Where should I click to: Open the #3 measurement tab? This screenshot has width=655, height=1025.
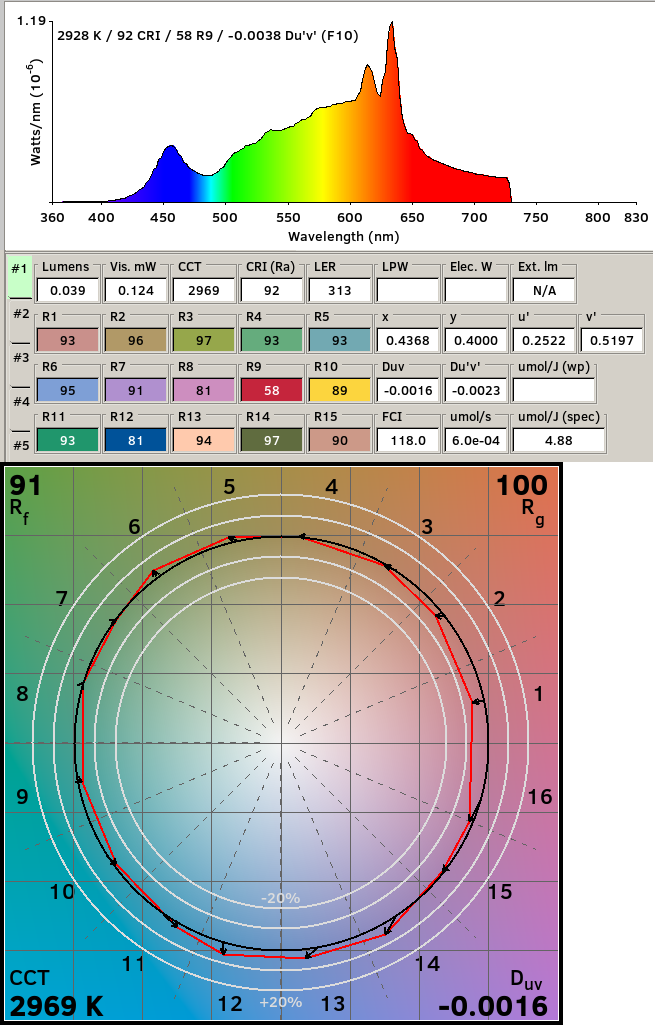click(x=21, y=364)
